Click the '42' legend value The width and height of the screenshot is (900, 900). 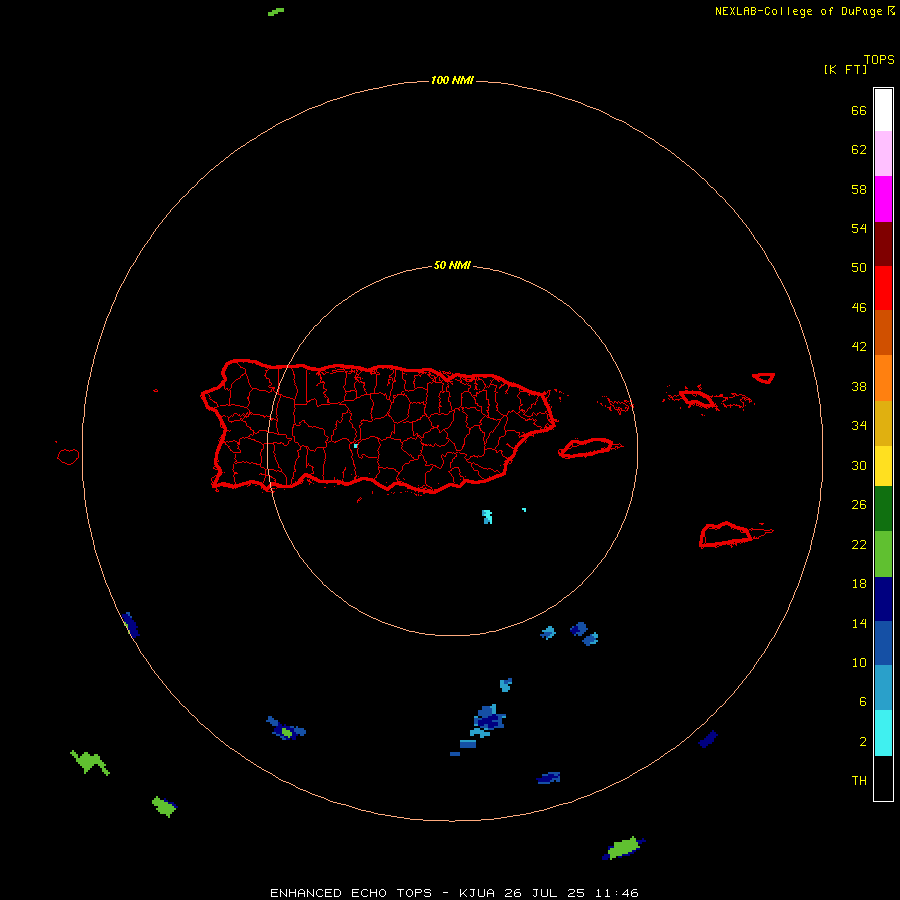[x=859, y=347]
